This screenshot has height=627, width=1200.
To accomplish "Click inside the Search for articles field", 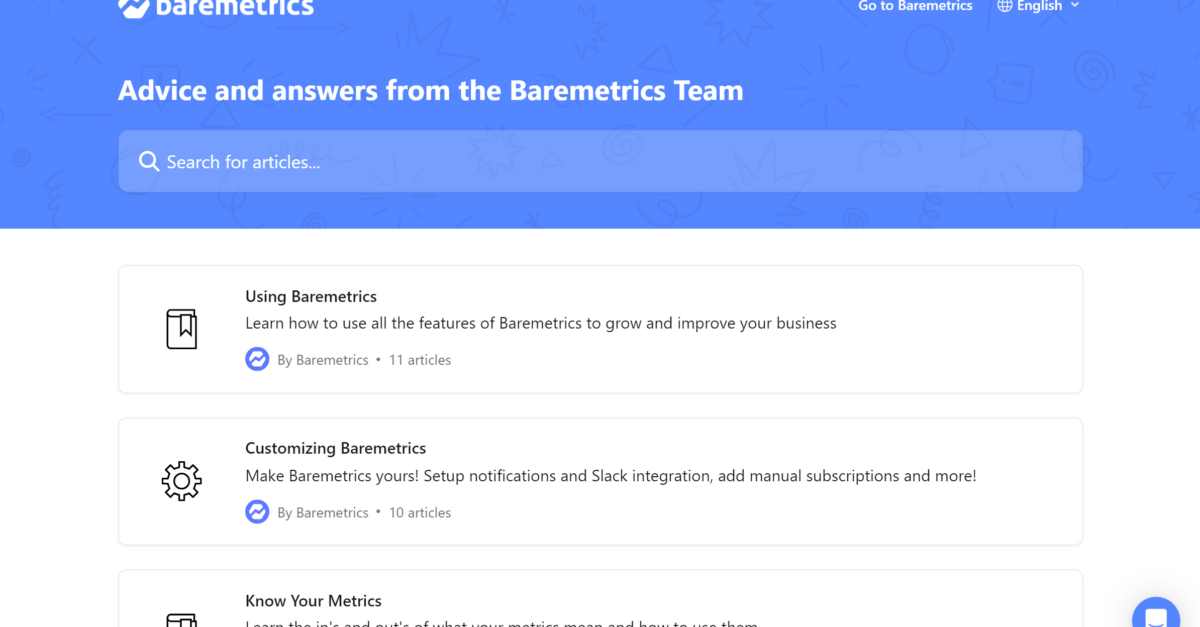I will (x=400, y=161).
